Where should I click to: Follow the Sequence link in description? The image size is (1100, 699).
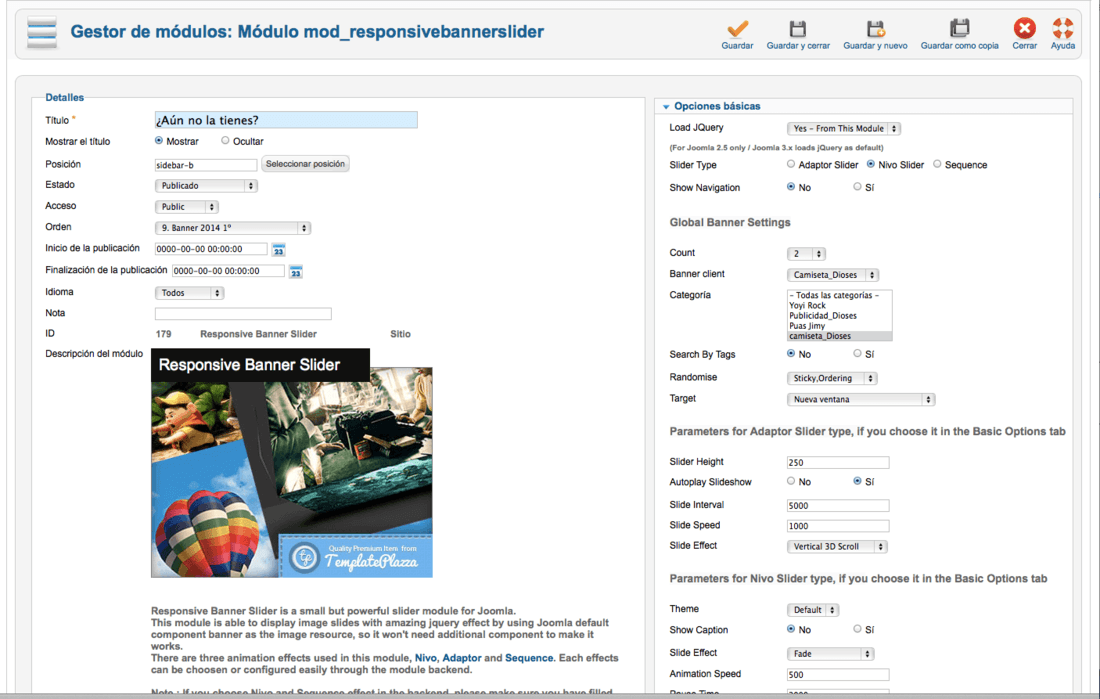click(x=529, y=658)
